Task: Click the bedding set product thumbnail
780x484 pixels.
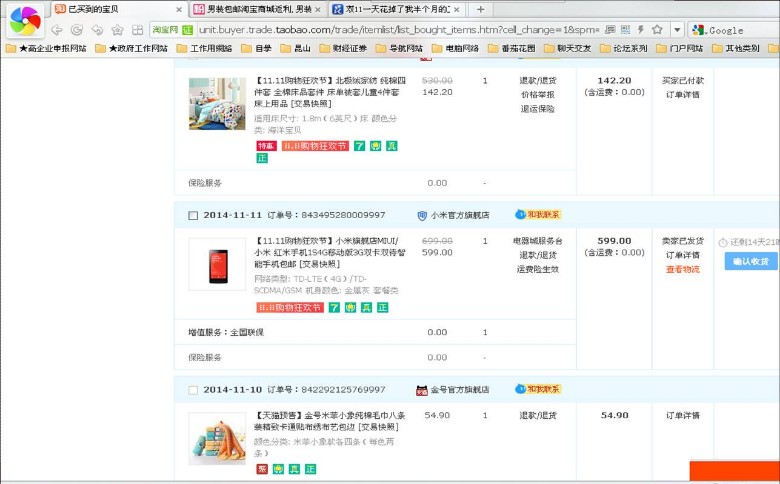Action: [x=217, y=103]
